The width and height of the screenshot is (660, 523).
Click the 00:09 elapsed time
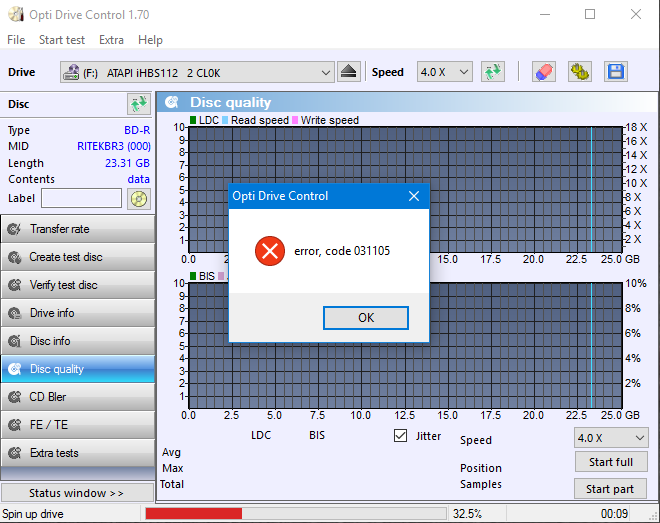(614, 514)
